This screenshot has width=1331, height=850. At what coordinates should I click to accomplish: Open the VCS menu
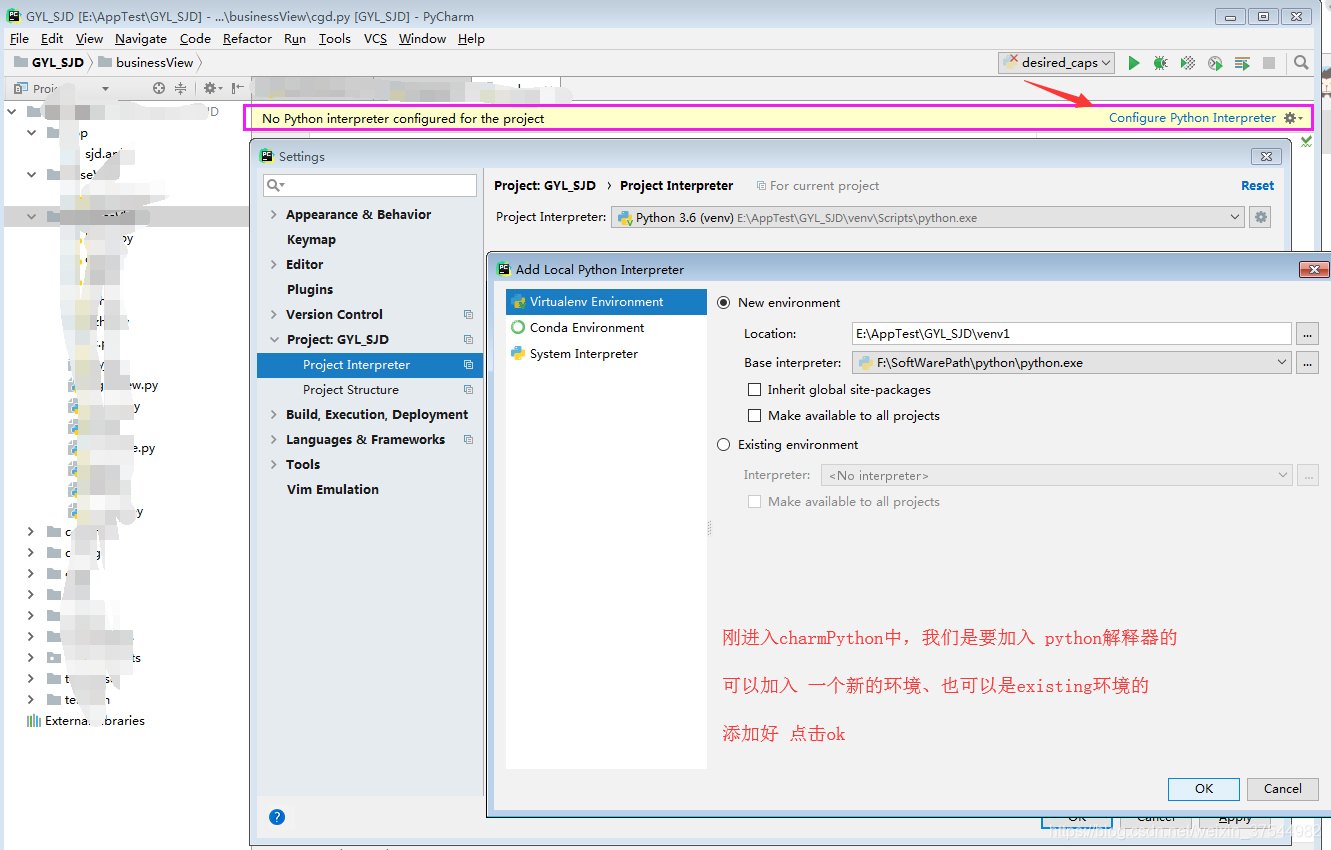tap(375, 39)
